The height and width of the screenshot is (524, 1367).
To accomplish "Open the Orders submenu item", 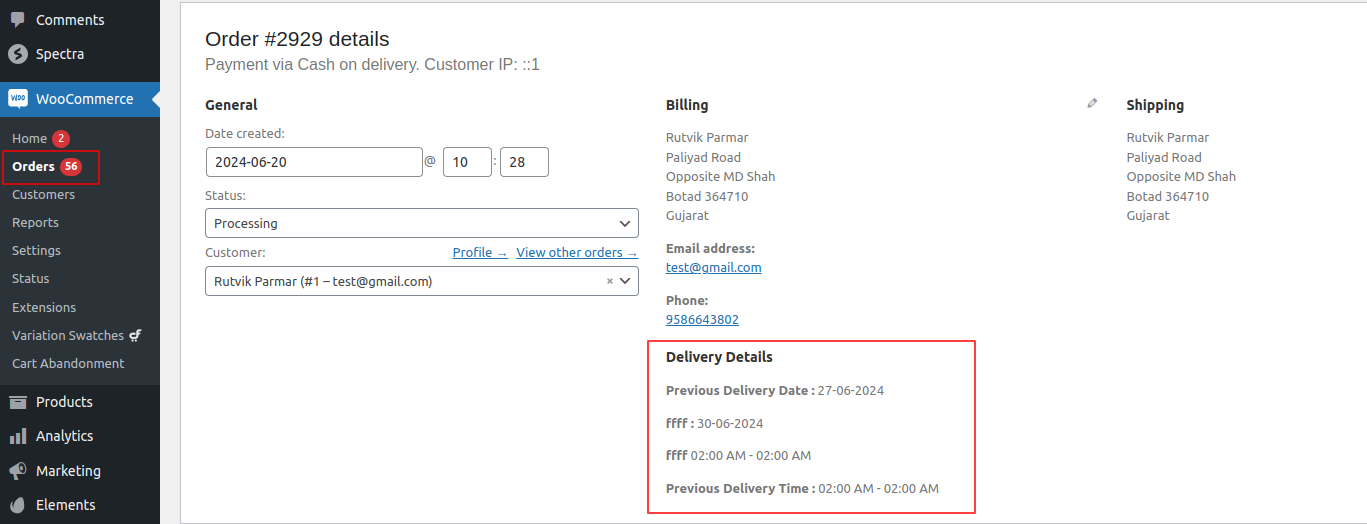I will pyautogui.click(x=33, y=166).
